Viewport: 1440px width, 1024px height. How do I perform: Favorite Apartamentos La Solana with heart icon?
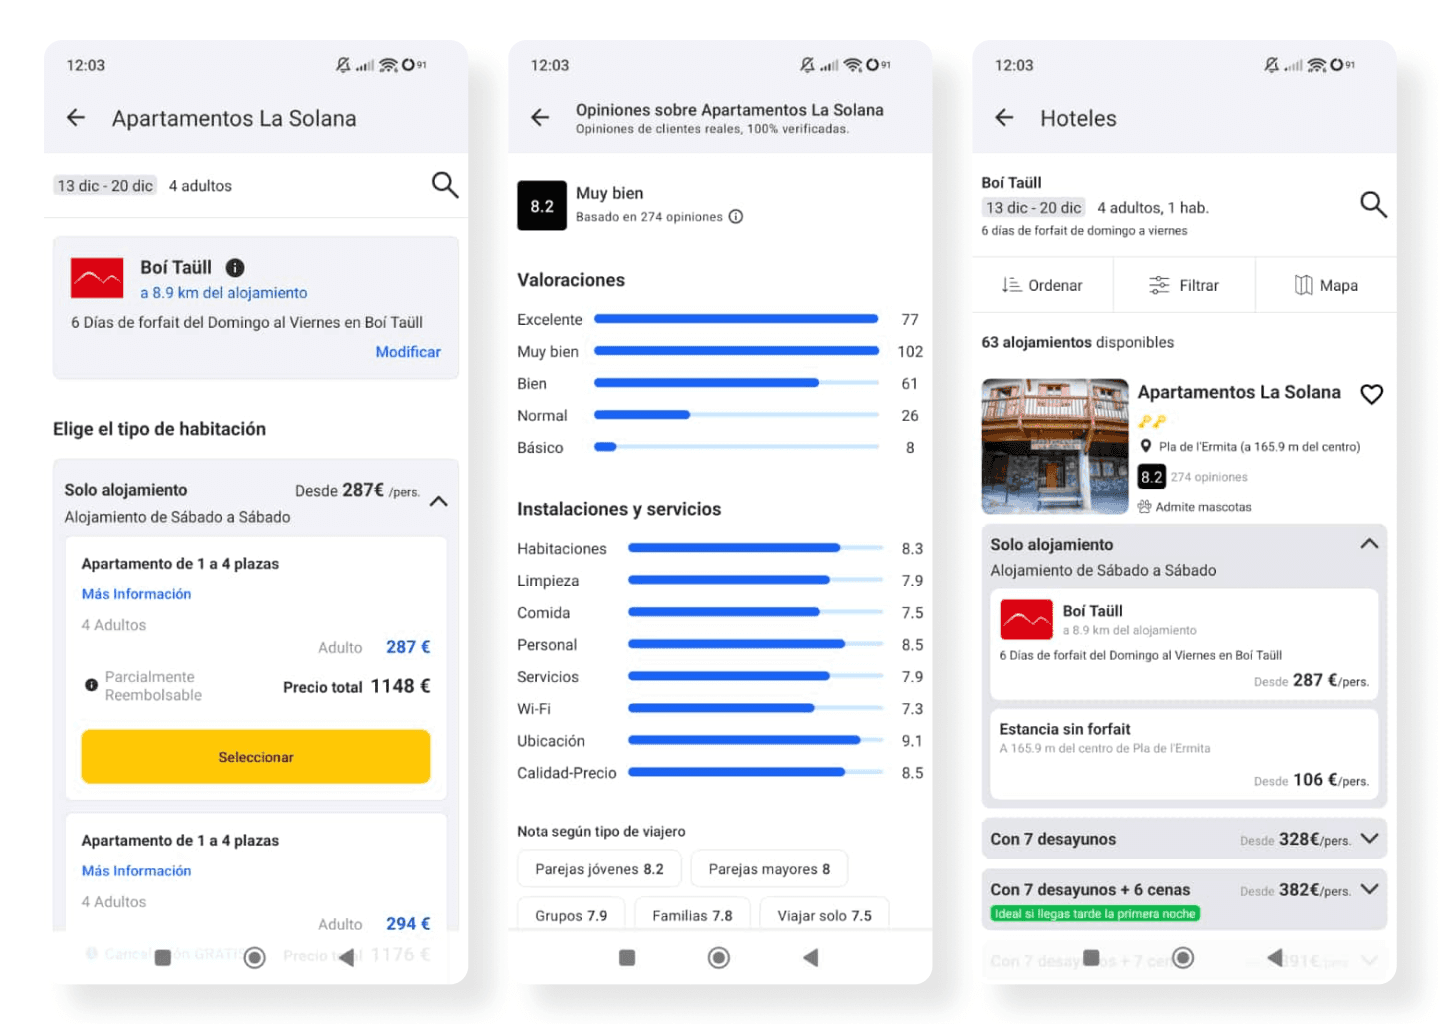(1371, 394)
